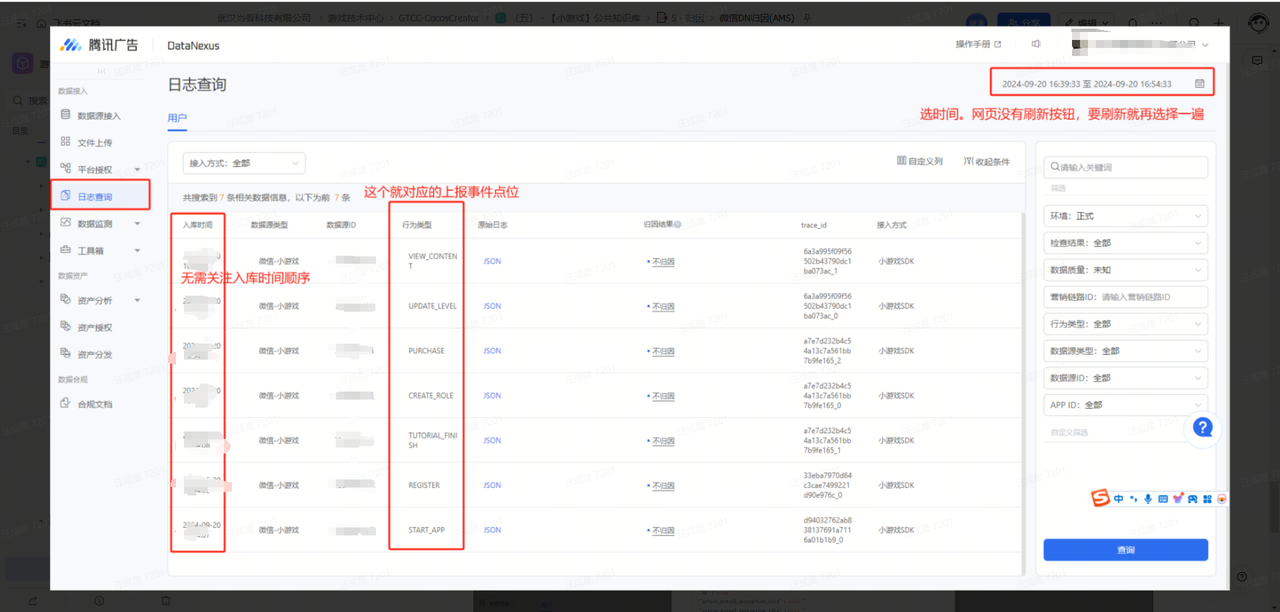Click the speaker notification icon in header
Viewport: 1280px width, 612px height.
tap(1036, 44)
